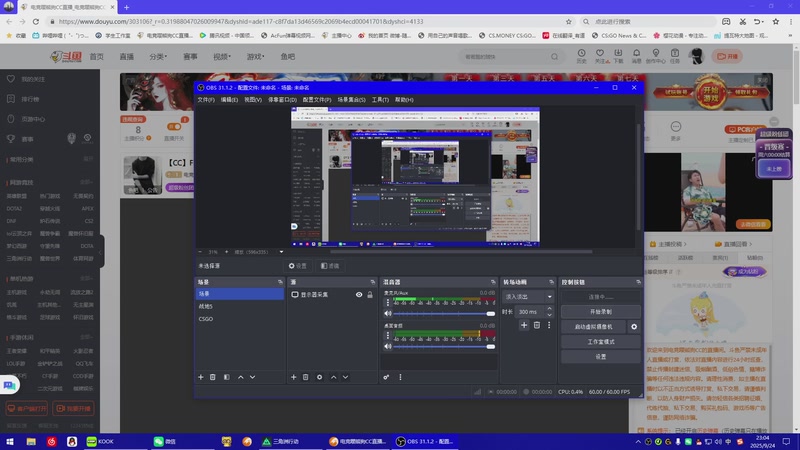Open Douyu 历史 history icon in header
This screenshot has width=800, height=450.
(x=581, y=56)
